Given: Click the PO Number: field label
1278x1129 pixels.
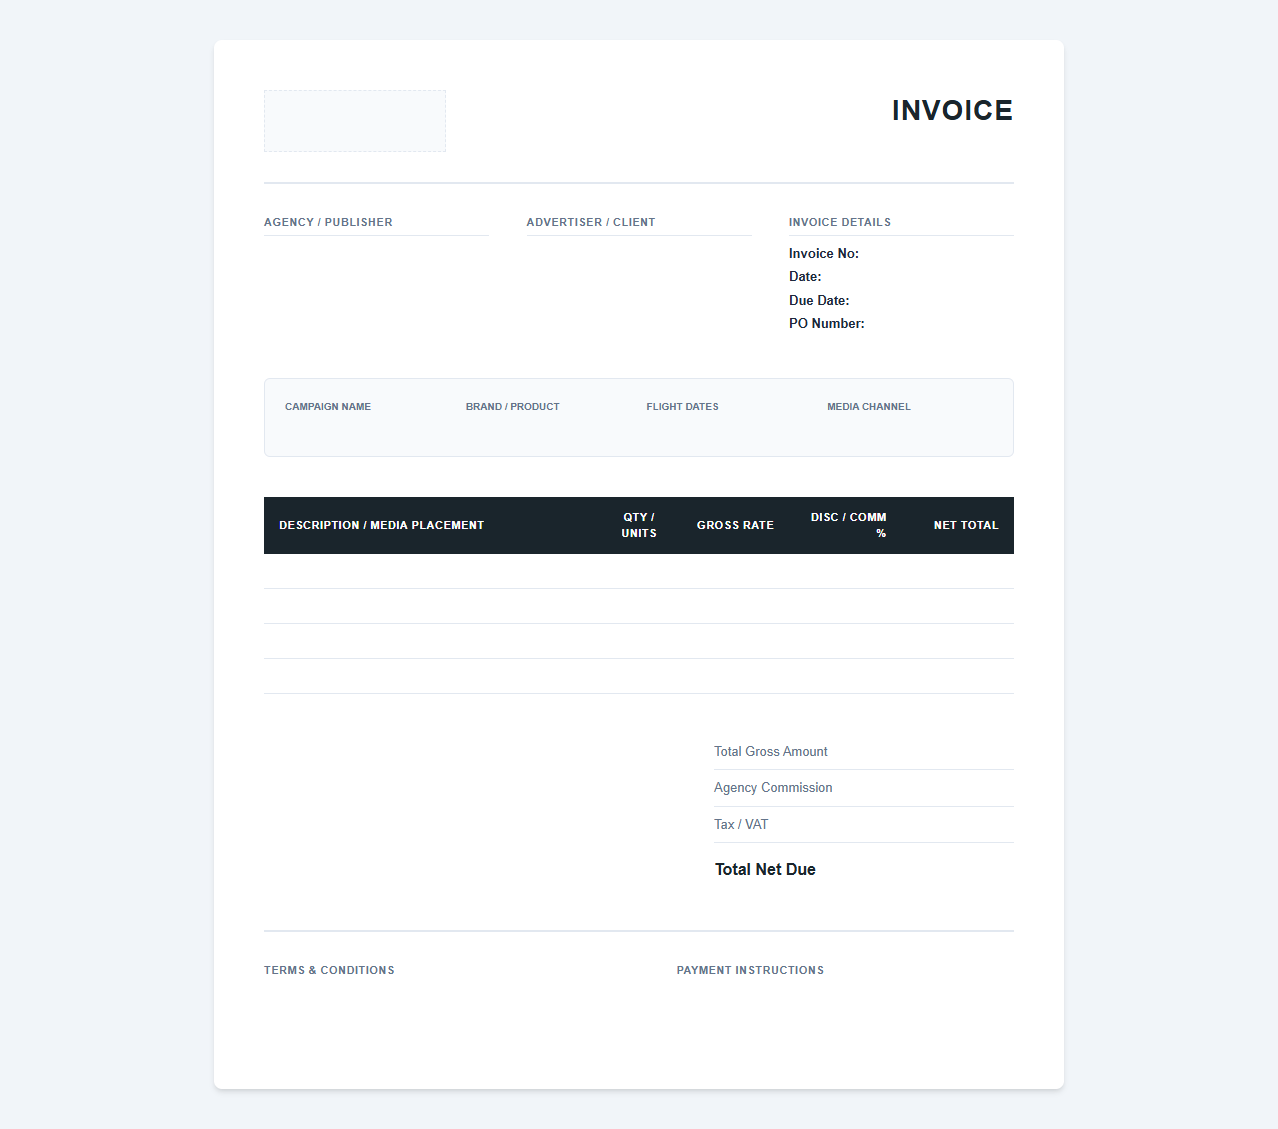Looking at the screenshot, I should (x=827, y=323).
